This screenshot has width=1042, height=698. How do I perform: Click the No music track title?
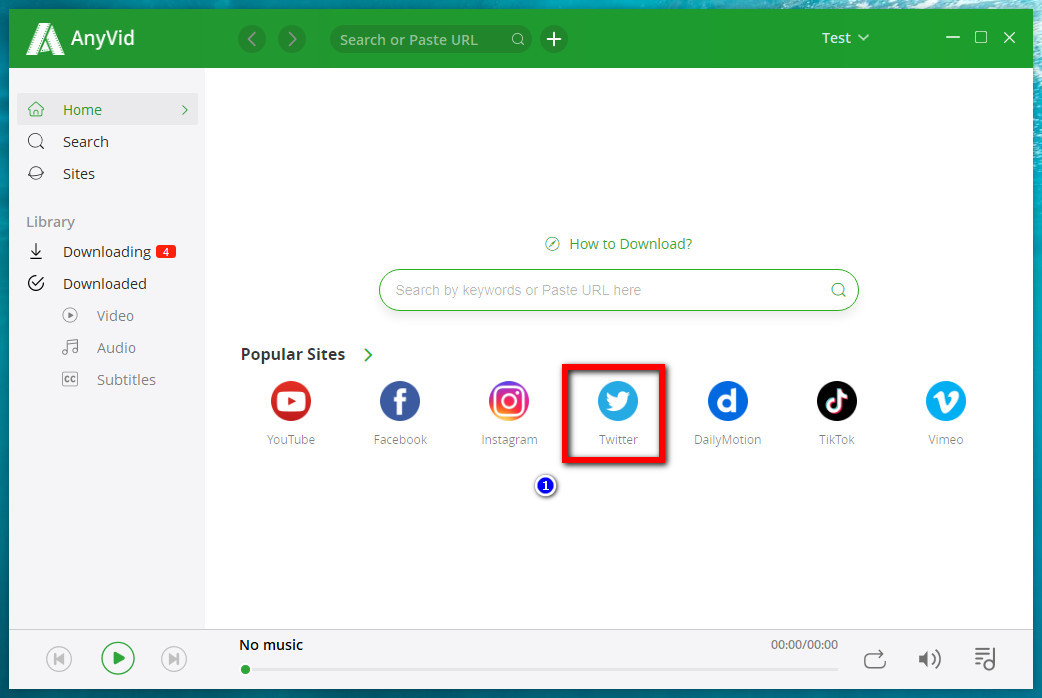[x=271, y=645]
